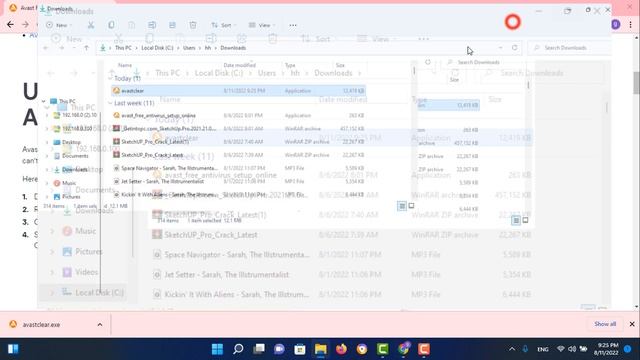Click the browser page vertical scrollbar
Screen dimensions: 640x360
(636, 82)
